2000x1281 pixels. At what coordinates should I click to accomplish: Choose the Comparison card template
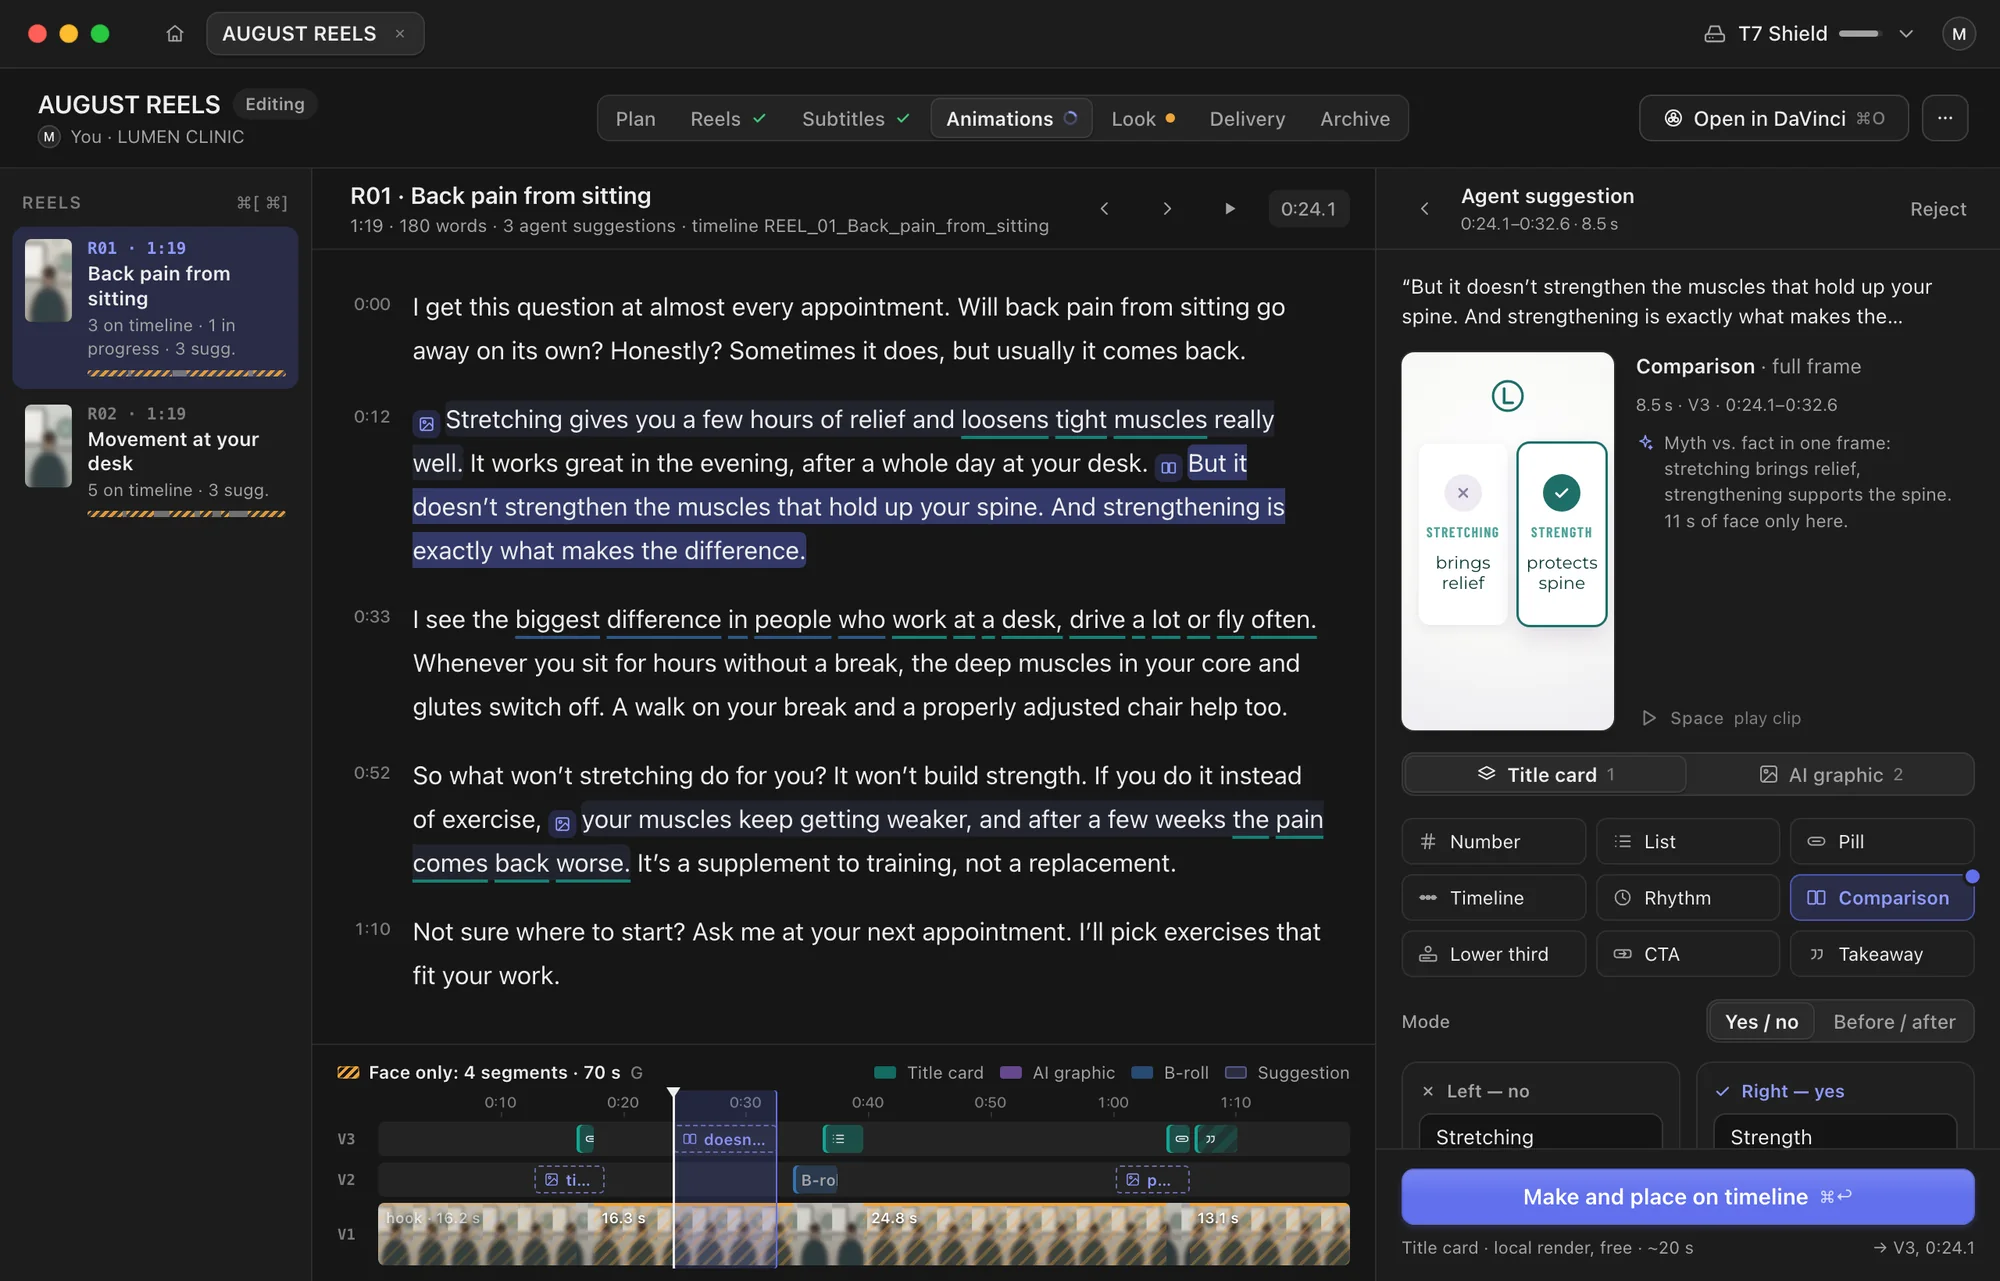click(1881, 897)
